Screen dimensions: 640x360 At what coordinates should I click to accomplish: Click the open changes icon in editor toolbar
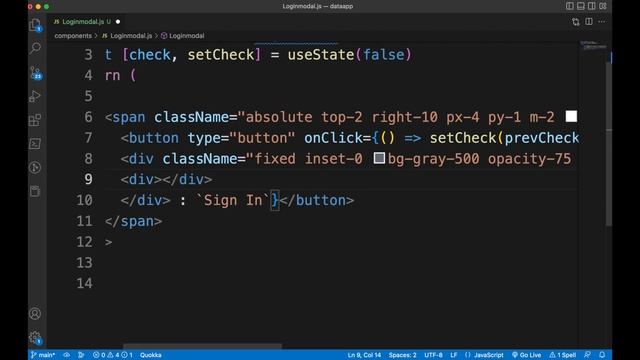pyautogui.click(x=576, y=22)
